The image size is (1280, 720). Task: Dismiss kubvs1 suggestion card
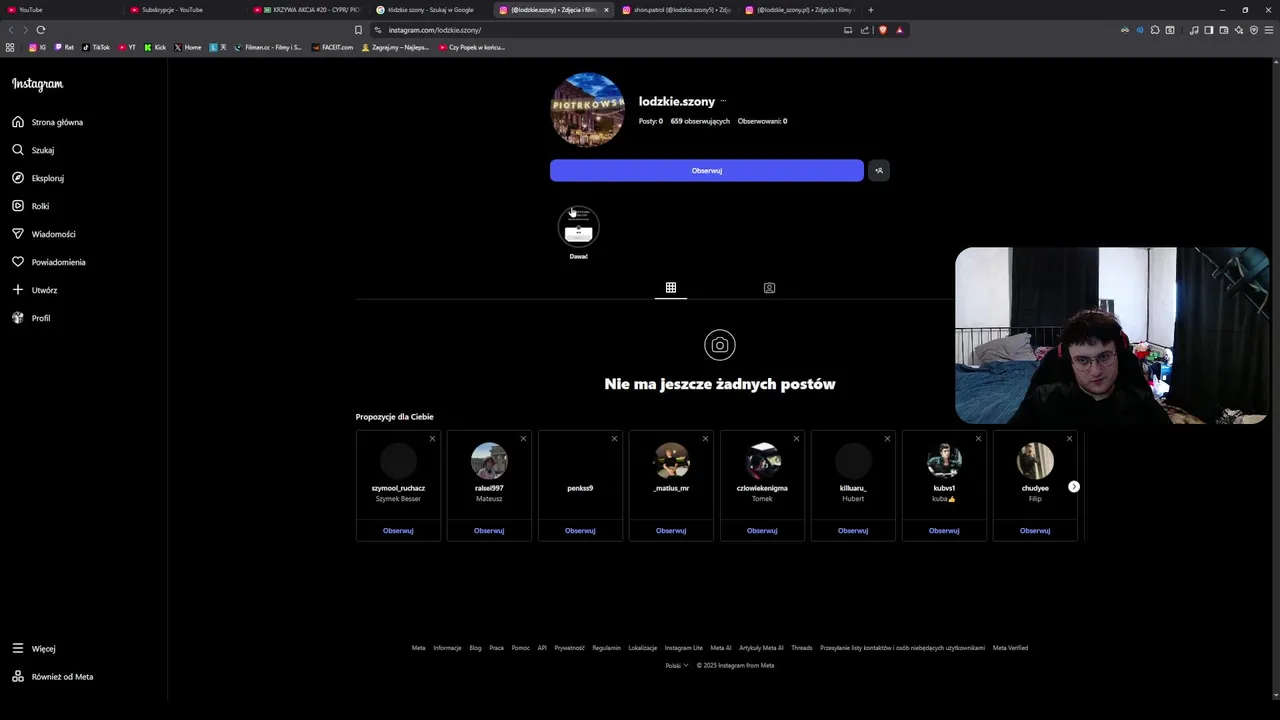978,438
